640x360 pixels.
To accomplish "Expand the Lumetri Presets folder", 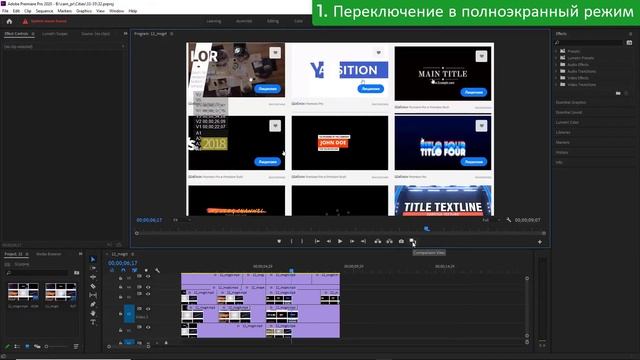I will coord(556,58).
